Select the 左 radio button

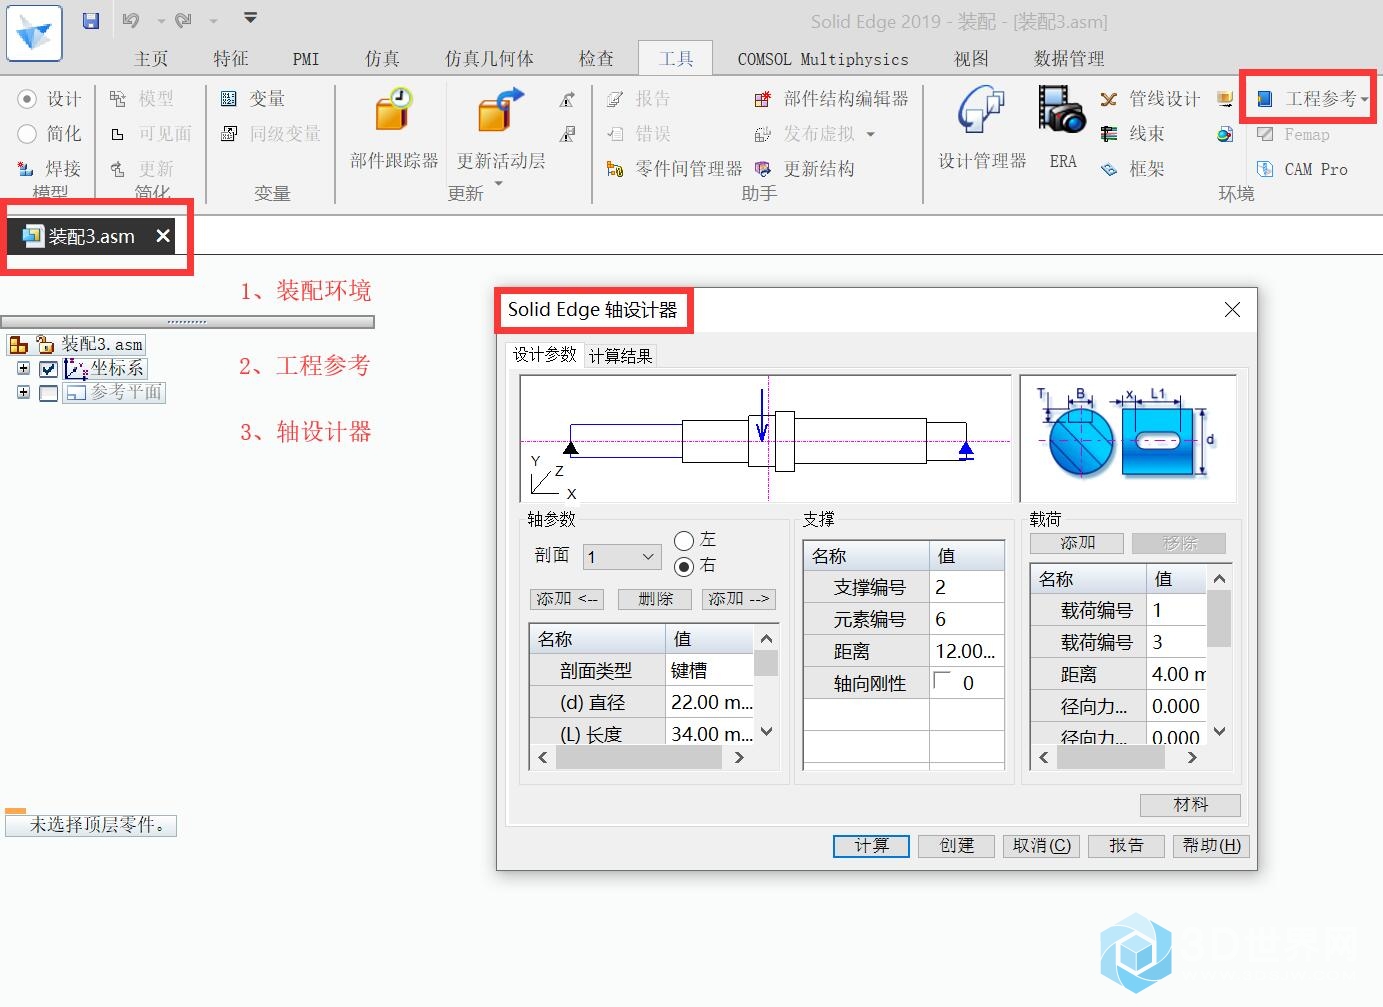click(x=684, y=540)
